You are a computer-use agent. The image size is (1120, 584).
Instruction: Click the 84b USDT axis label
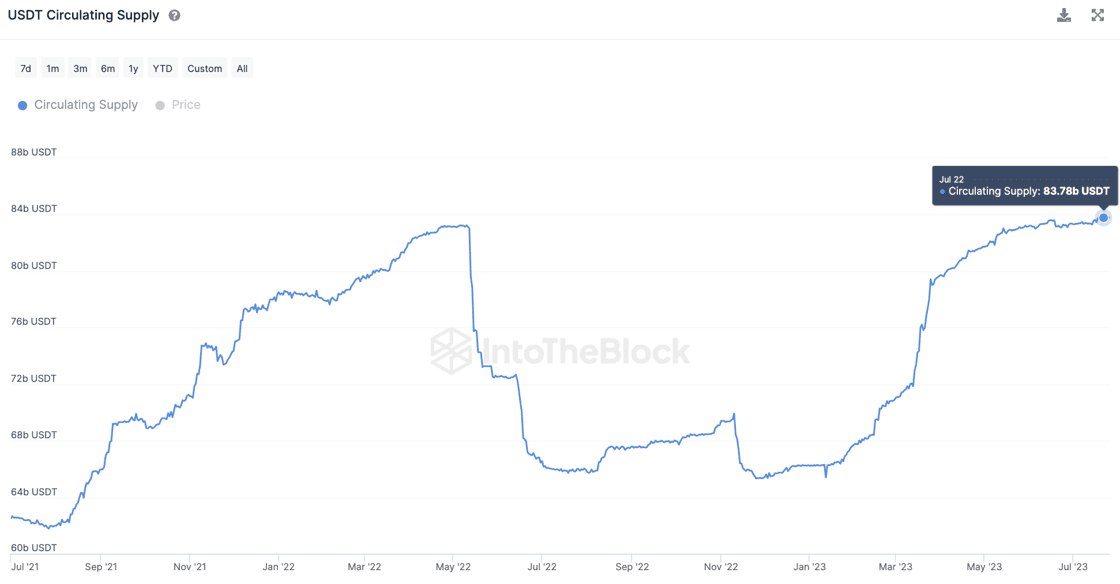click(34, 209)
